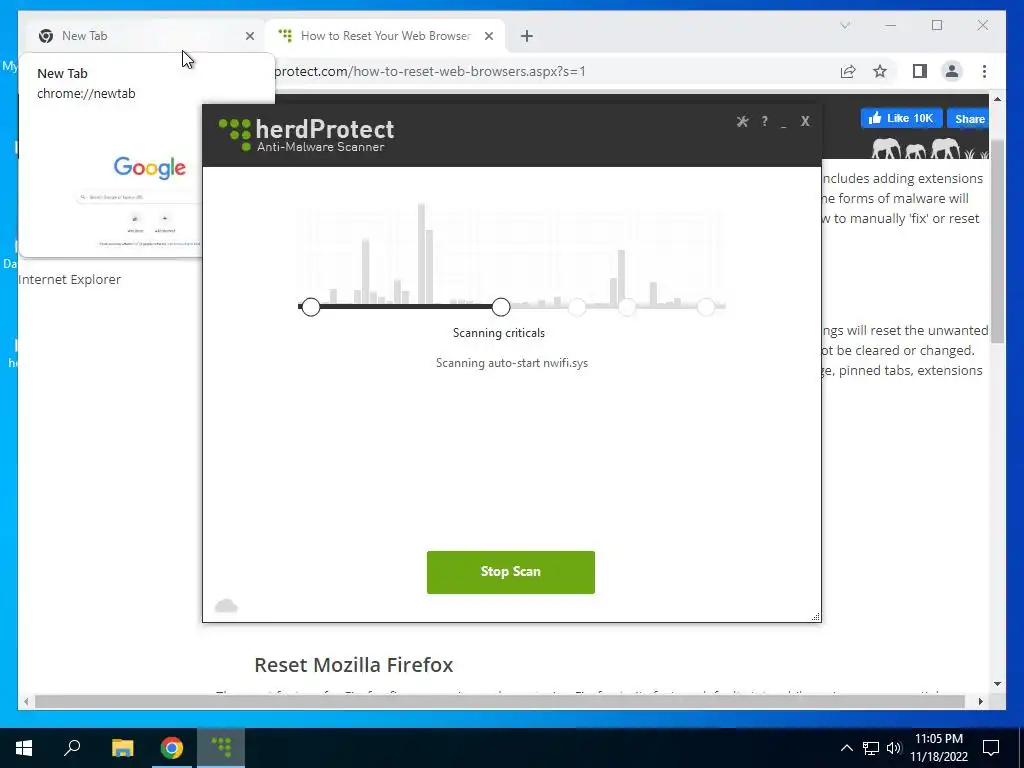Open the Windows notification center
This screenshot has height=768, width=1024.
click(991, 748)
